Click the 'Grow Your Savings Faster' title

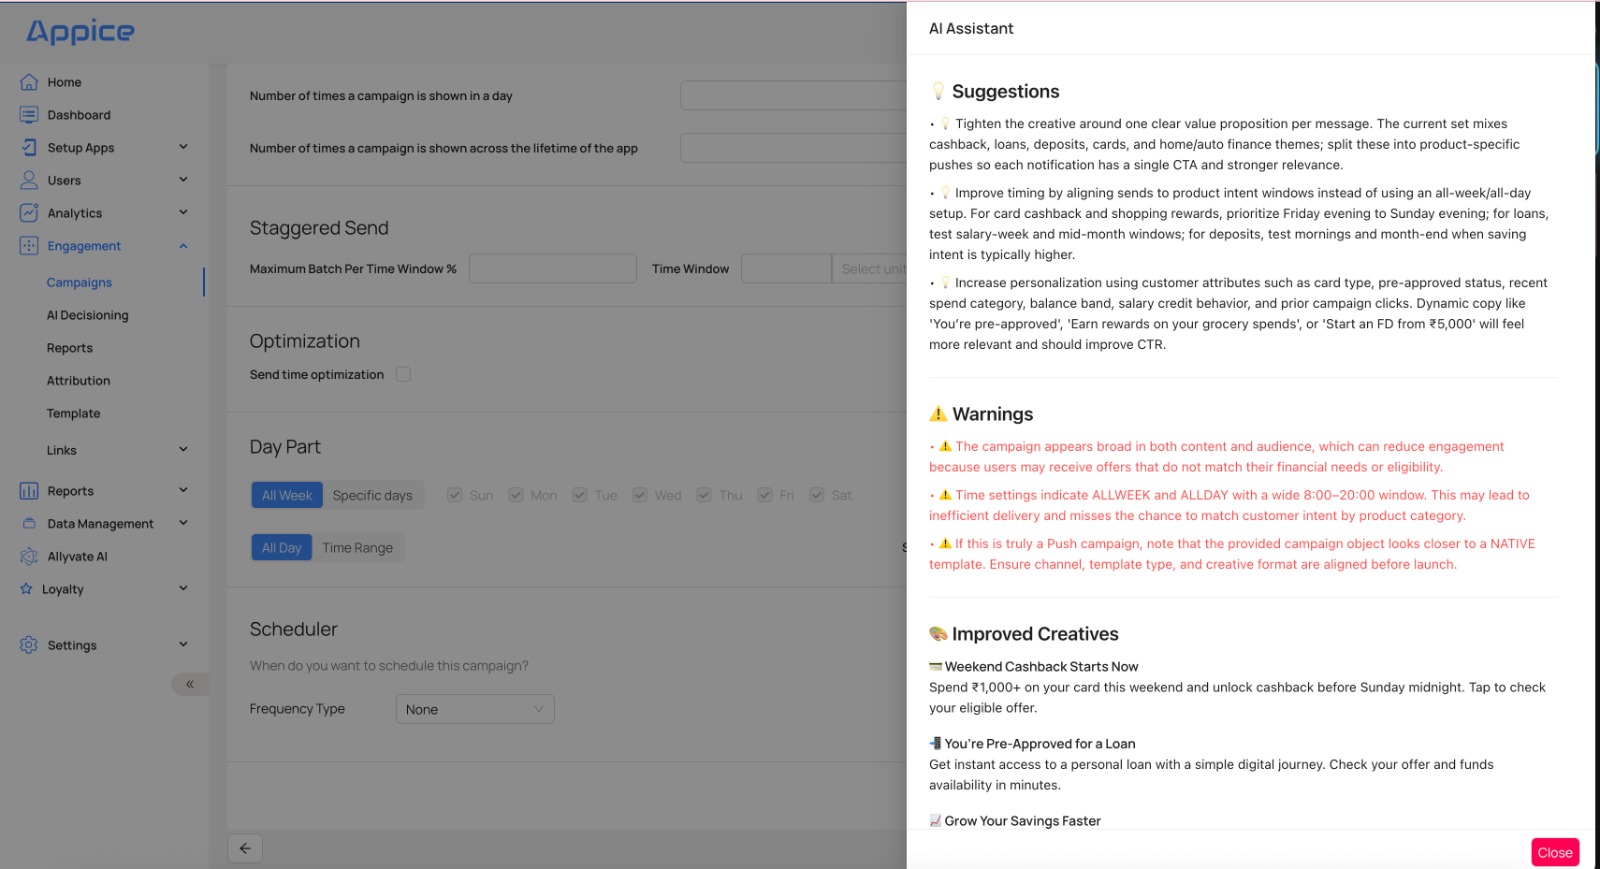pos(1022,821)
